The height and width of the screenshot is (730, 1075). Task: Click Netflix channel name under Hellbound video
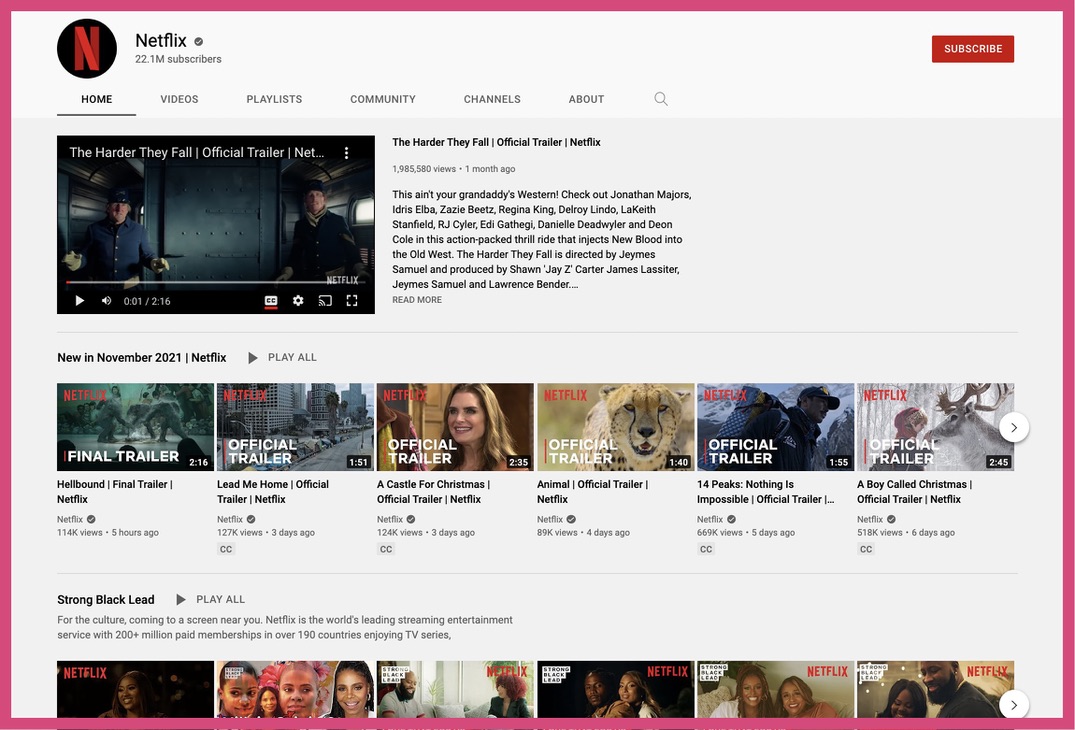click(x=70, y=519)
